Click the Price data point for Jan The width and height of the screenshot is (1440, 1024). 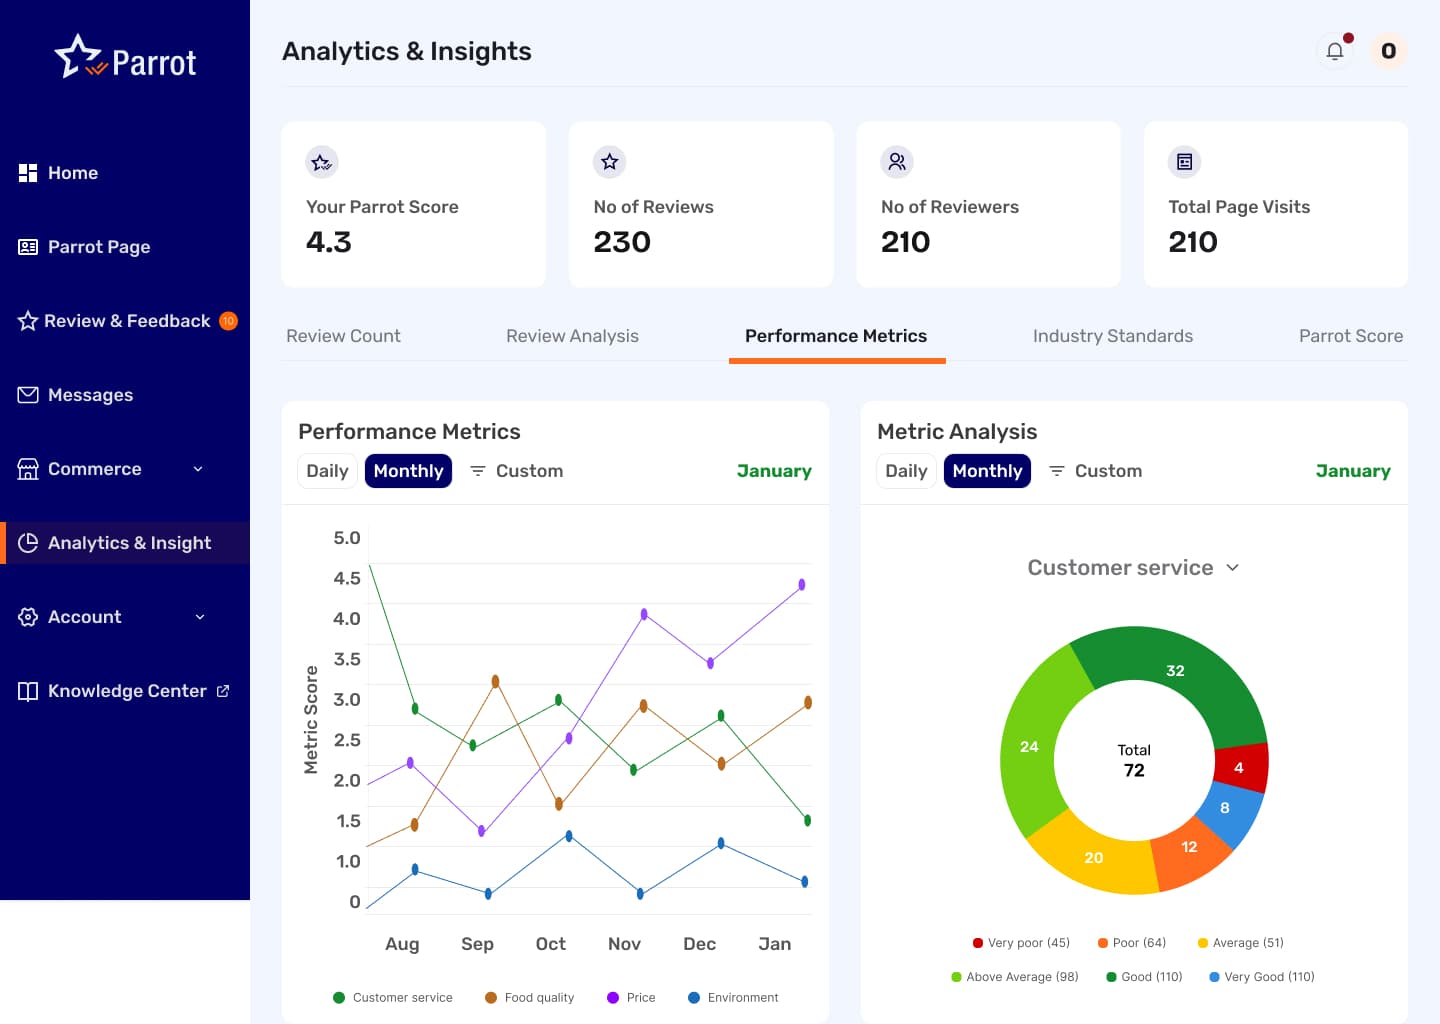(x=802, y=585)
